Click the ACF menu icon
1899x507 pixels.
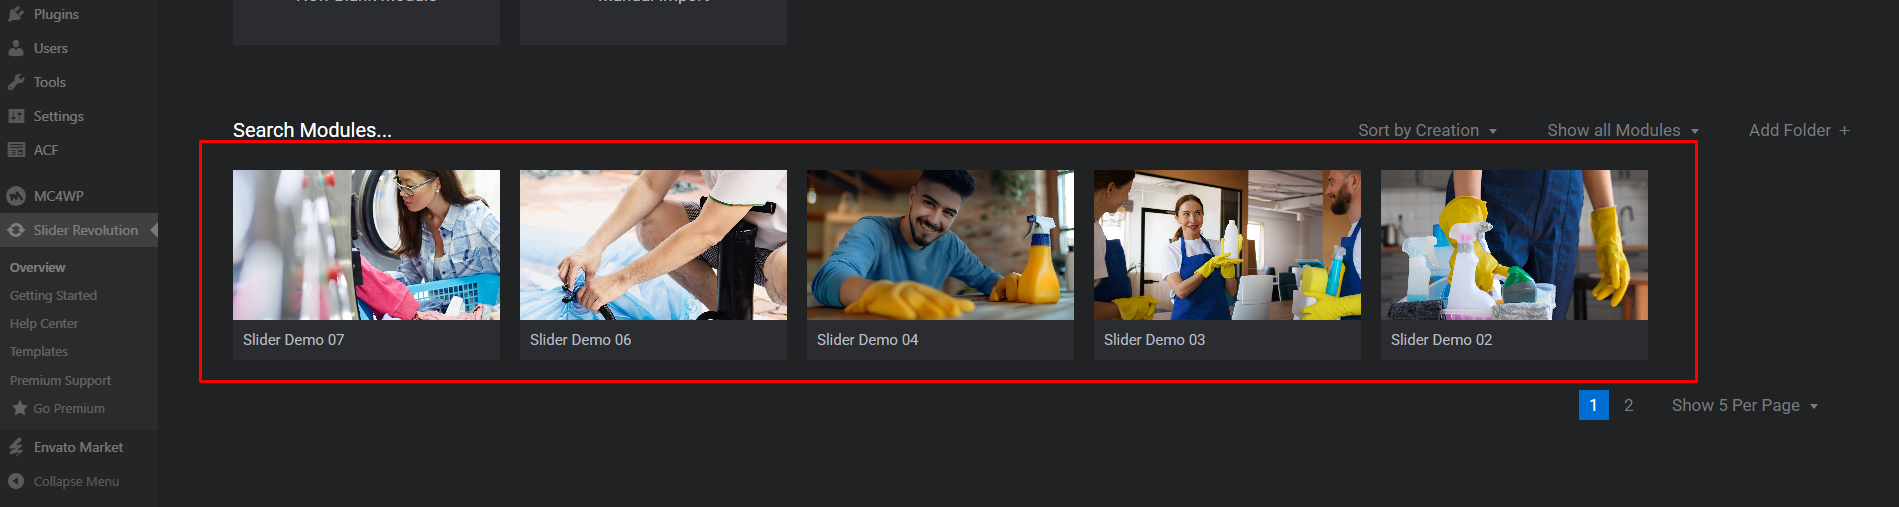[x=16, y=150]
